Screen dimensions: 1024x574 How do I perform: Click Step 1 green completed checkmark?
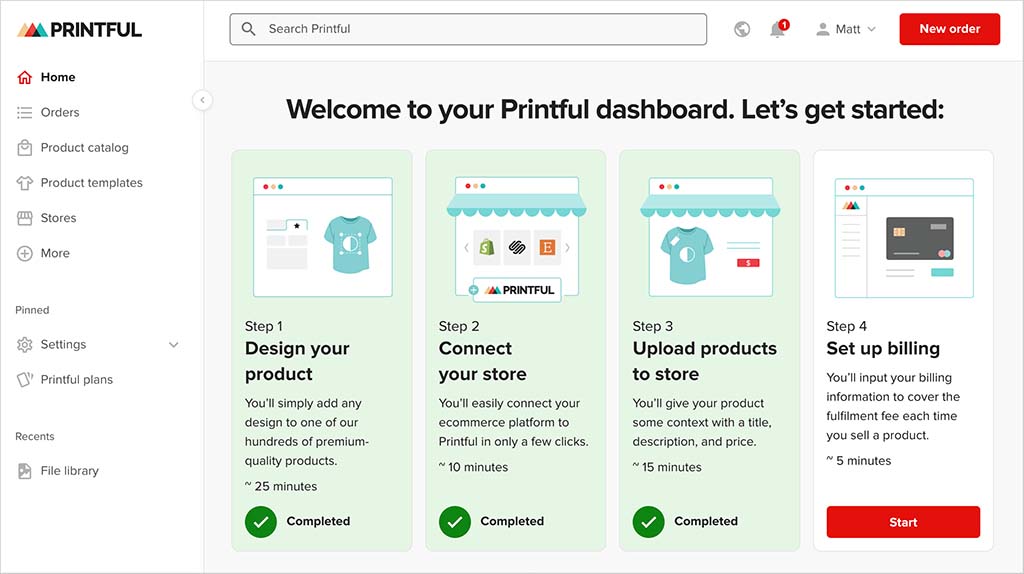[261, 522]
